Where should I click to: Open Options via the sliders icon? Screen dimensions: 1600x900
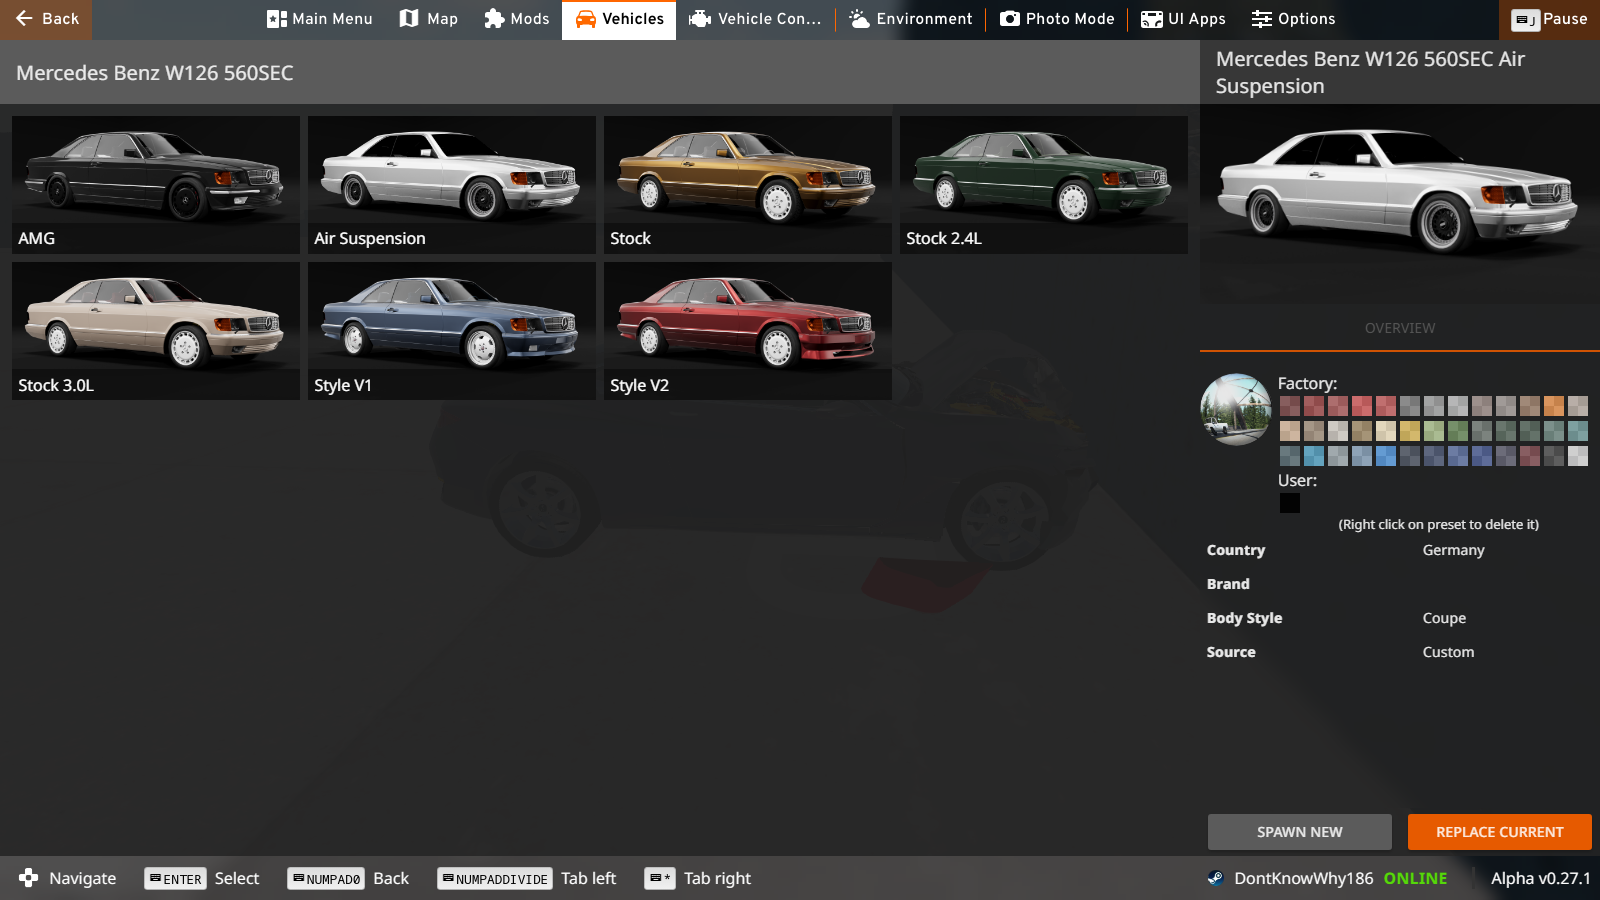click(x=1262, y=19)
